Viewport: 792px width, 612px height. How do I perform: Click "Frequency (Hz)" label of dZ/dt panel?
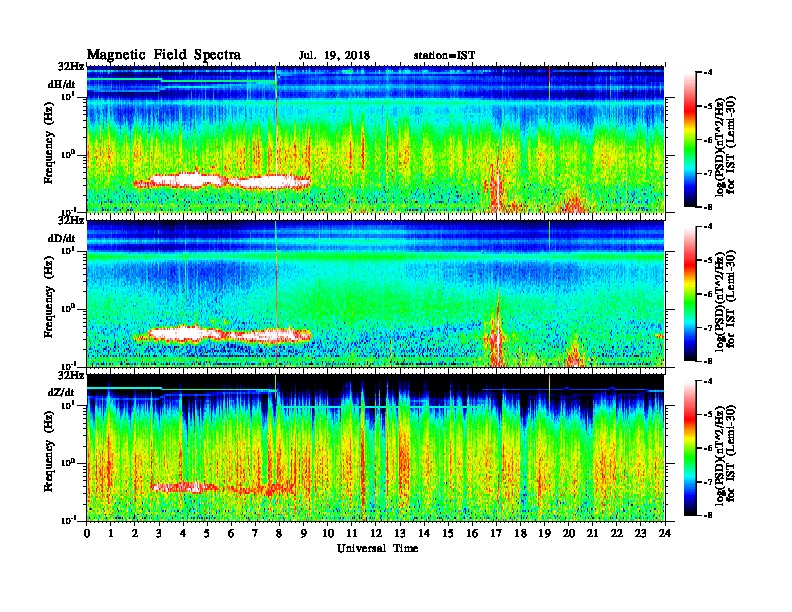[x=49, y=451]
